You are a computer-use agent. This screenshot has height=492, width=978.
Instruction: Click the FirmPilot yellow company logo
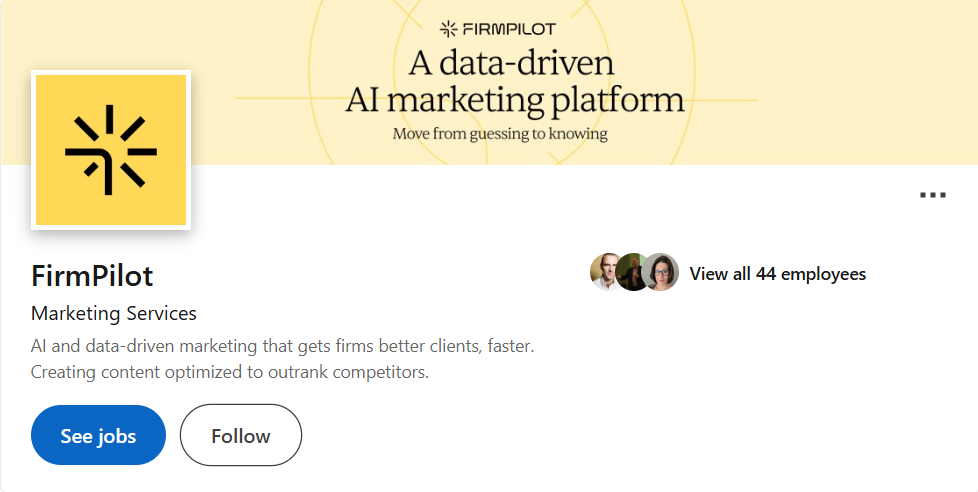111,150
